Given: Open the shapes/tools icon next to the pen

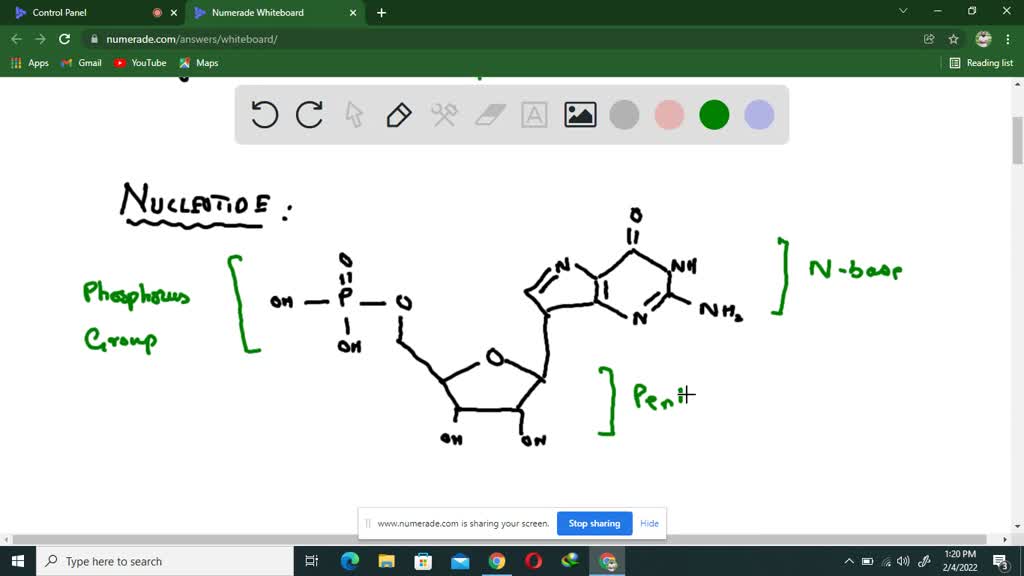Looking at the screenshot, I should point(443,115).
